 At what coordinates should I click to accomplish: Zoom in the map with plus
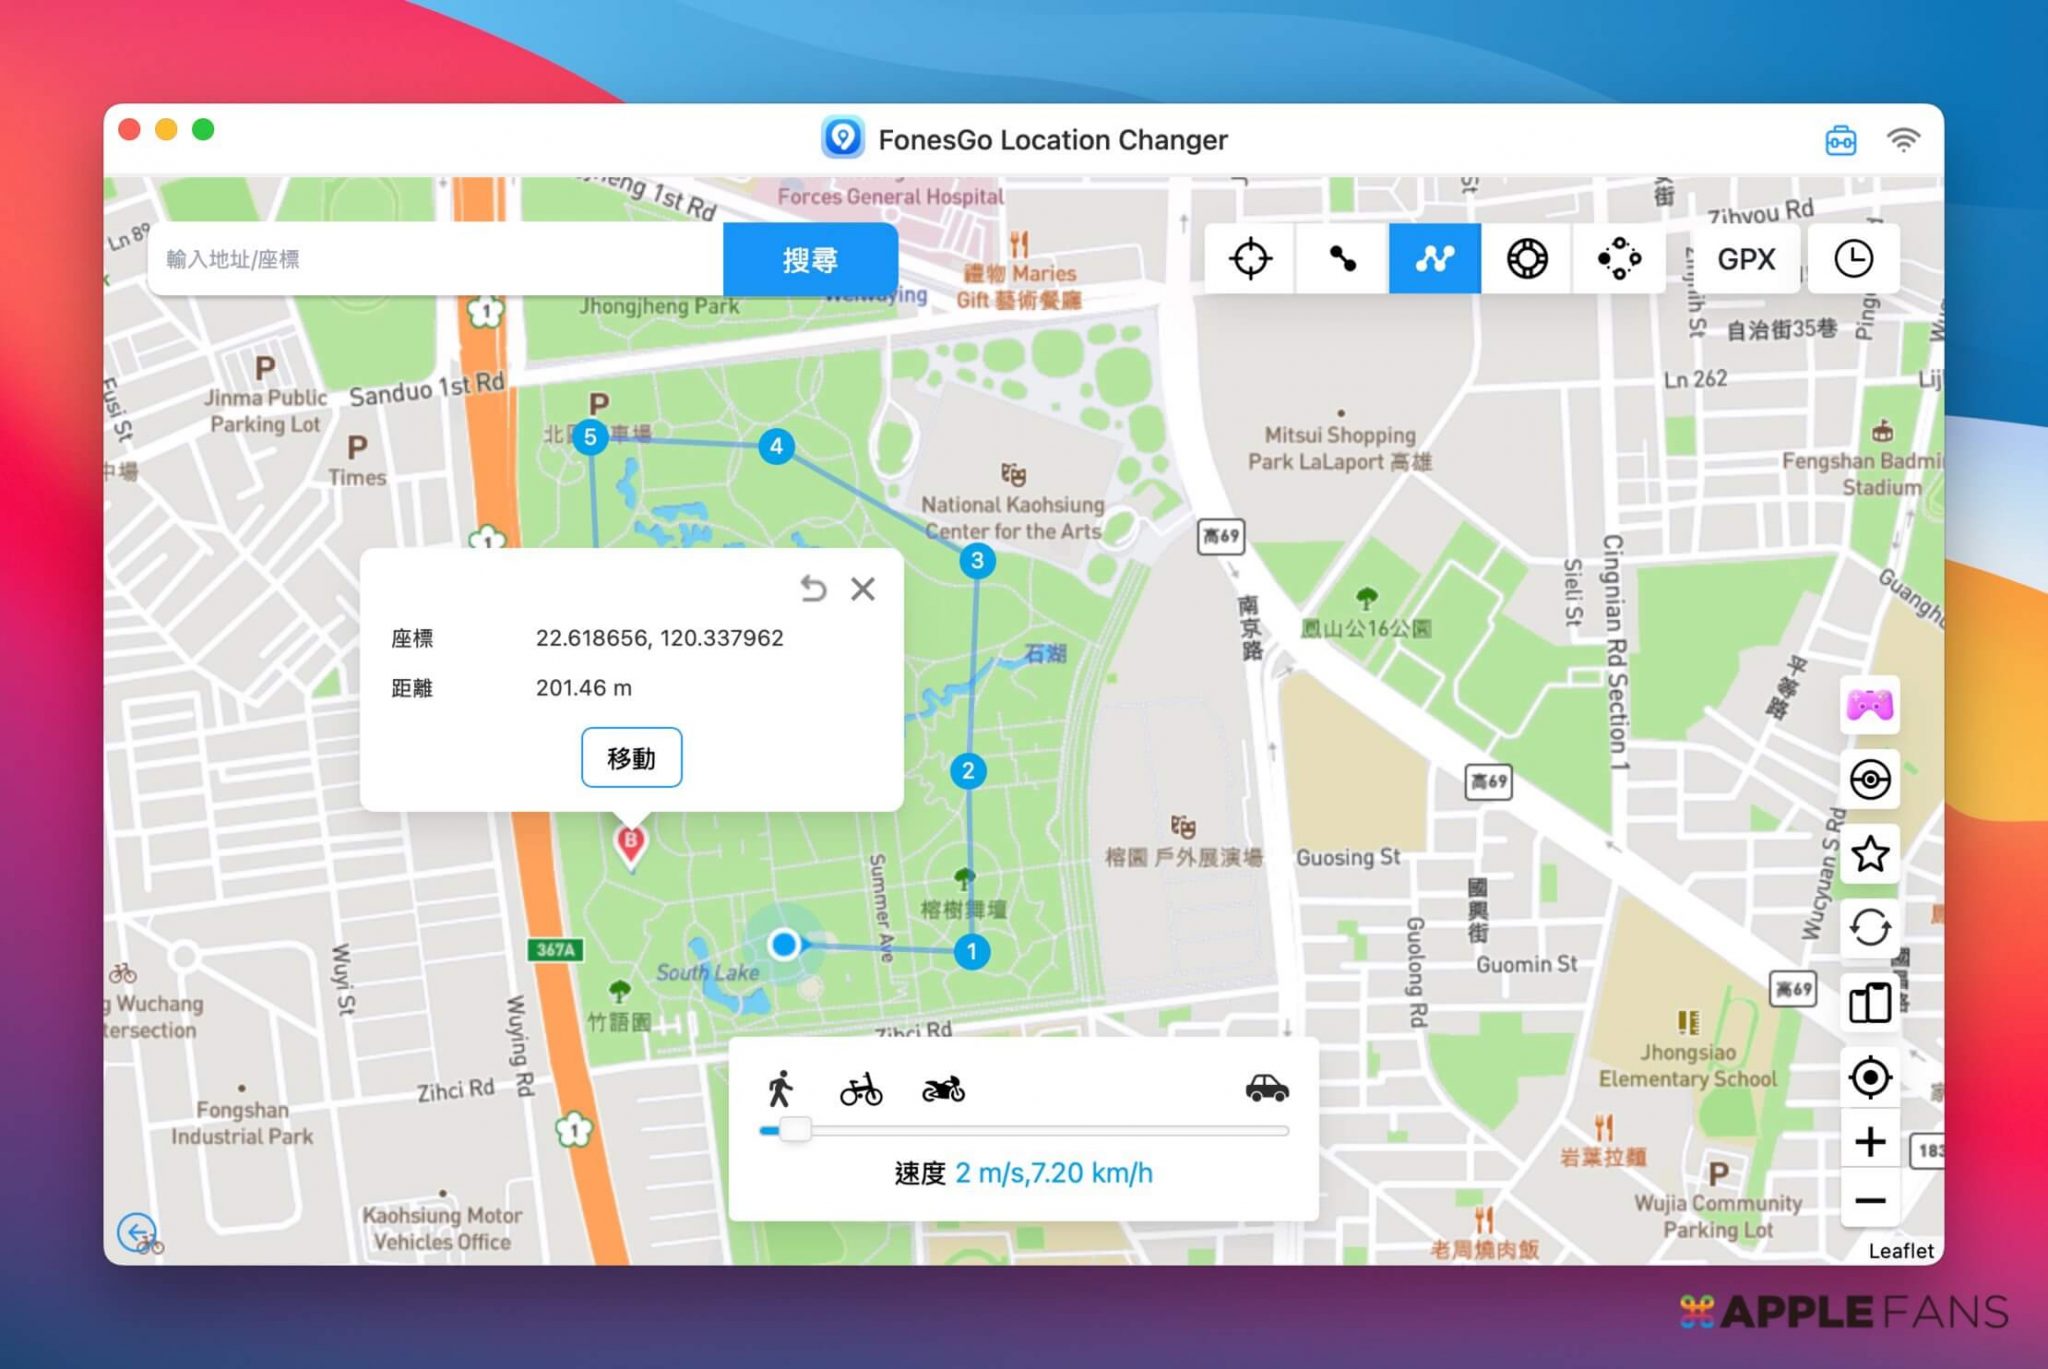(x=1869, y=1141)
